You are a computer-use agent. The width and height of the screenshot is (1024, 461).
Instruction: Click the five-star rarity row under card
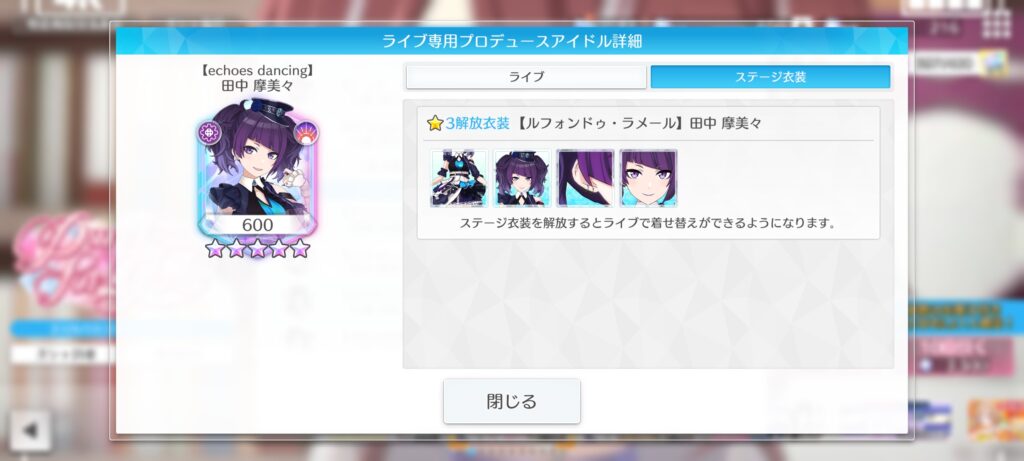coord(257,248)
